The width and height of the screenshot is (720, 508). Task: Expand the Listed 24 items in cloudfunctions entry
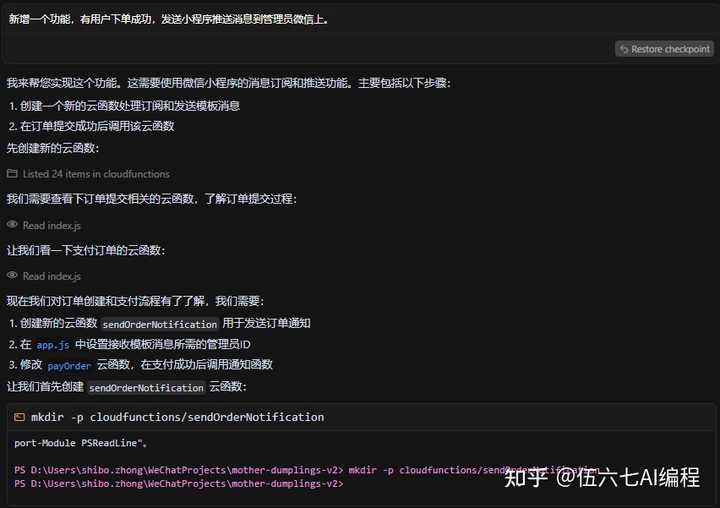point(95,173)
